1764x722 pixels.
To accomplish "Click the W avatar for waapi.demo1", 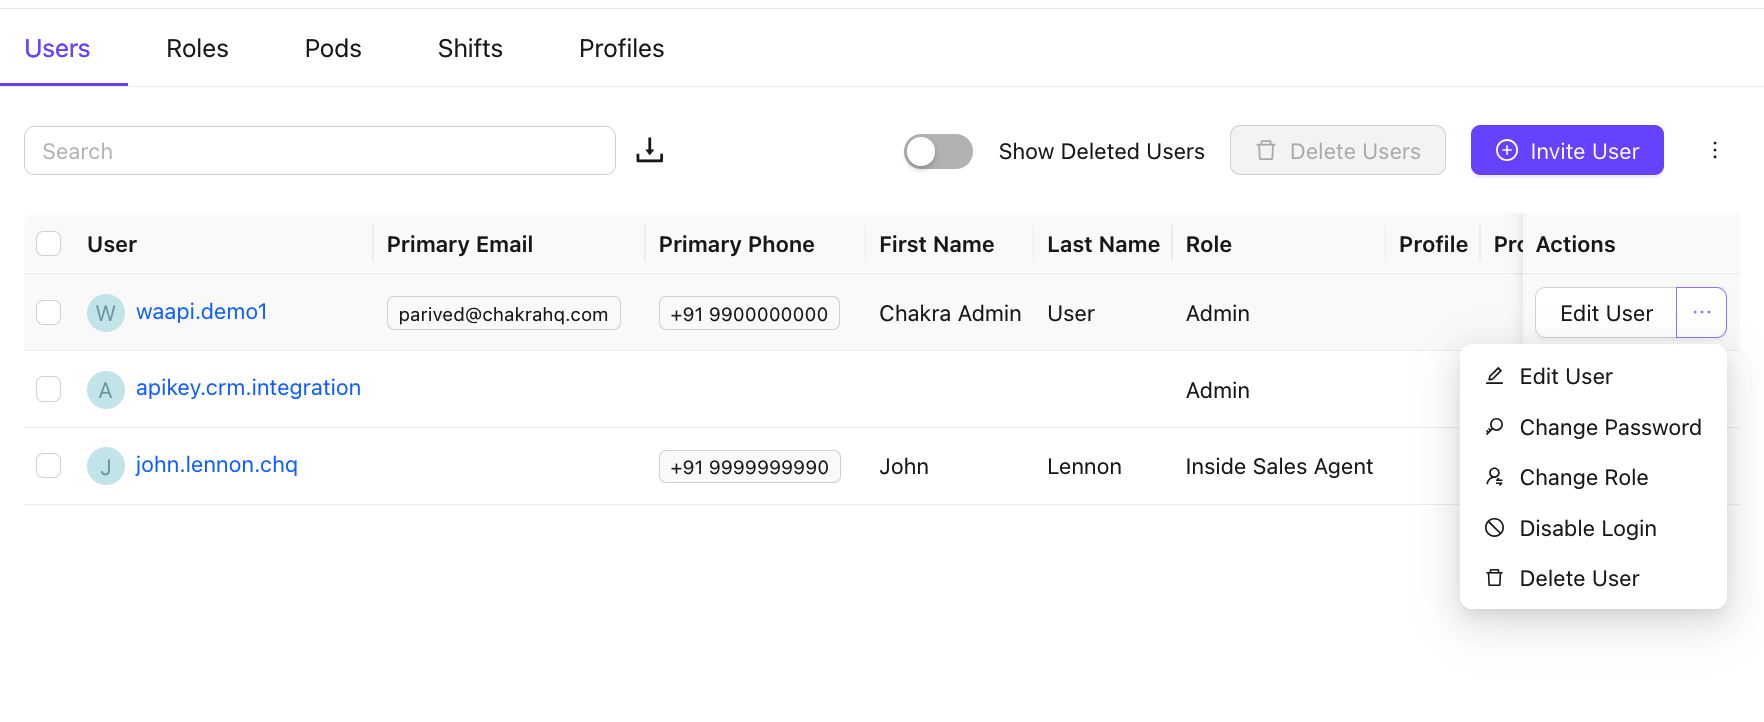I will point(105,313).
